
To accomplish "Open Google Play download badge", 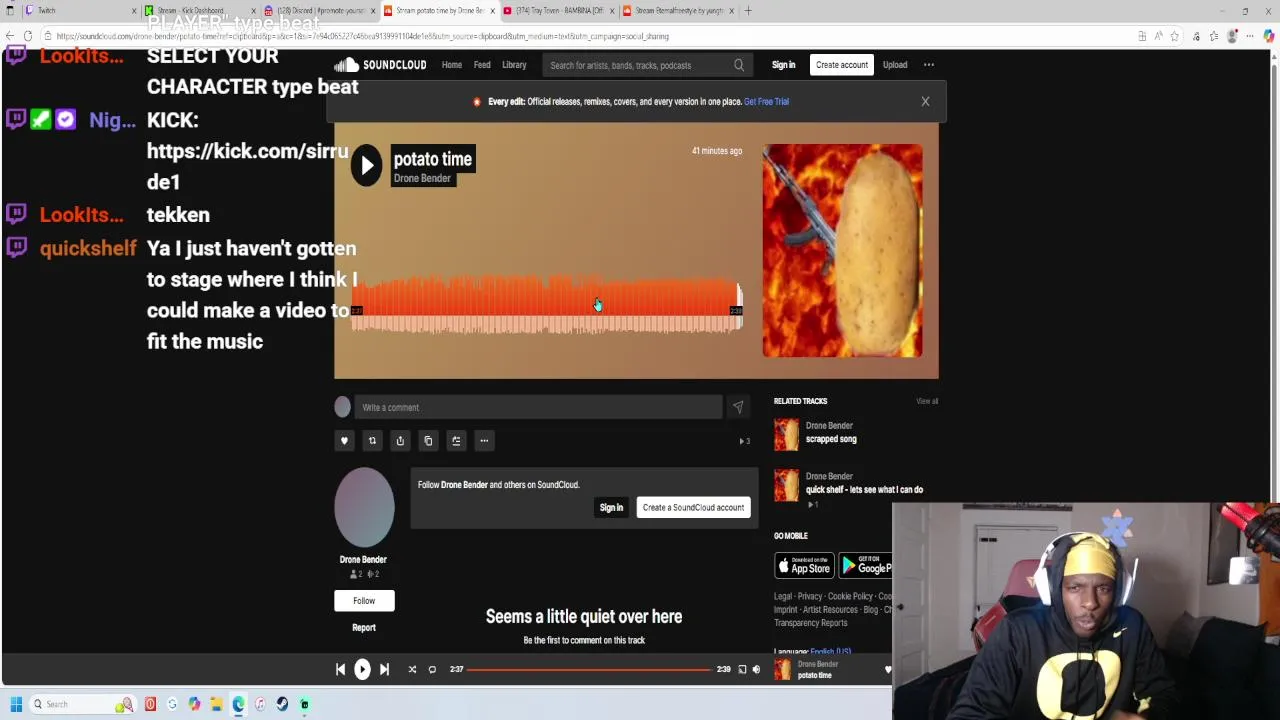I will 866,566.
